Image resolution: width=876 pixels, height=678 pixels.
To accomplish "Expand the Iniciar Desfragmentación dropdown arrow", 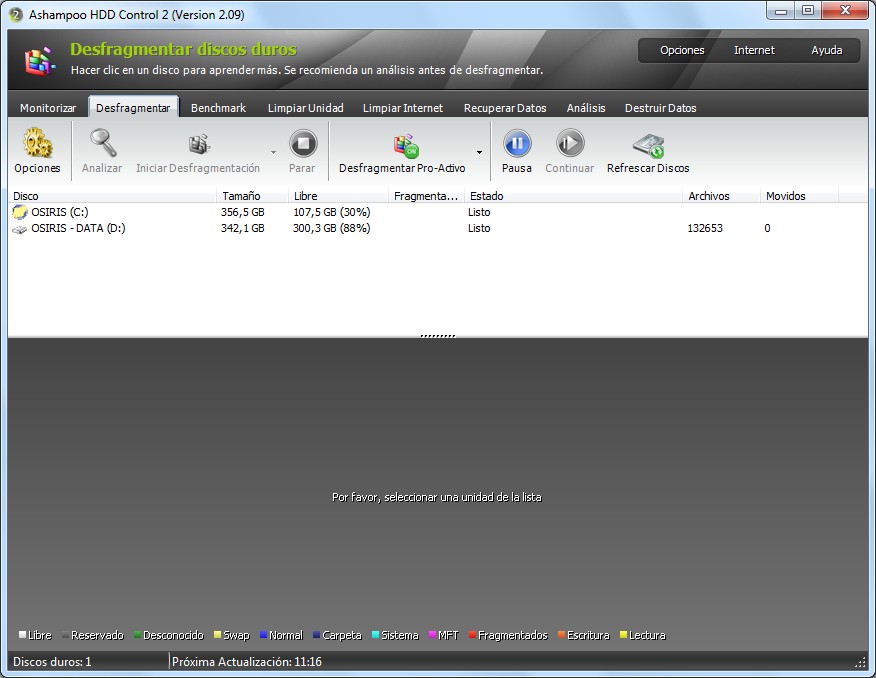I will 273,152.
